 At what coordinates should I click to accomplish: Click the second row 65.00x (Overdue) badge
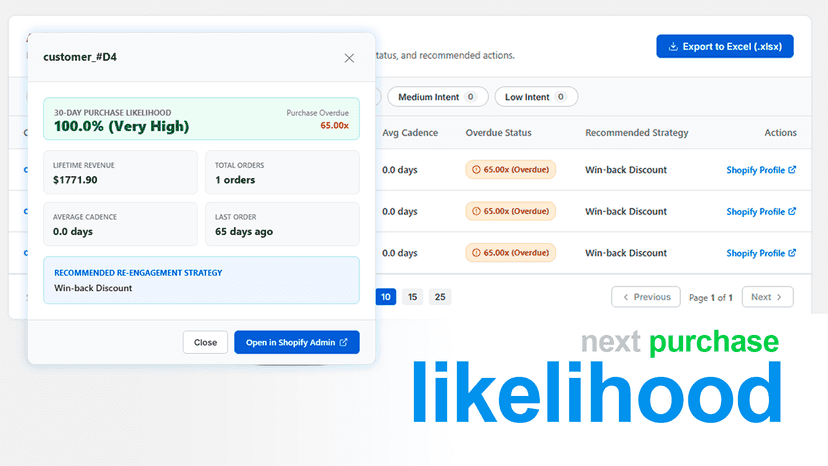coord(510,211)
